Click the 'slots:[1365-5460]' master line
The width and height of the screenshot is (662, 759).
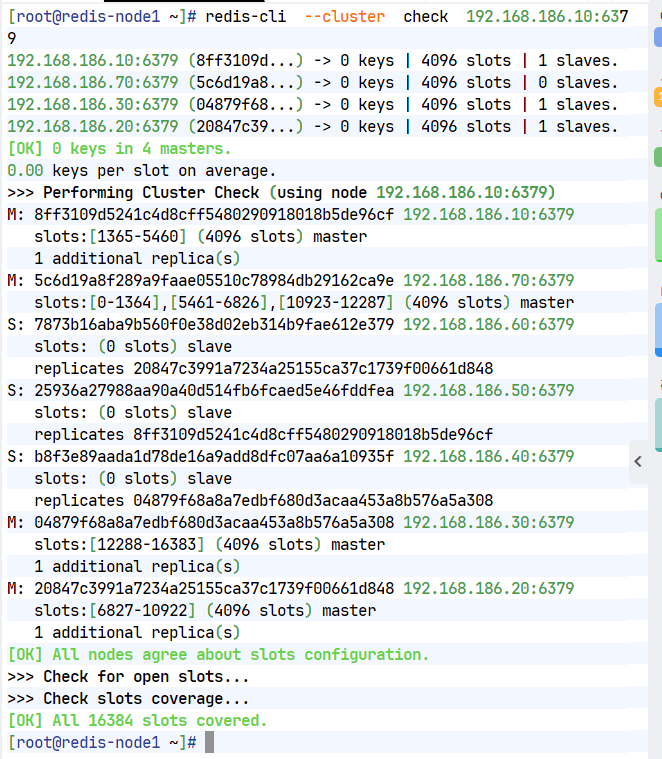tap(200, 237)
